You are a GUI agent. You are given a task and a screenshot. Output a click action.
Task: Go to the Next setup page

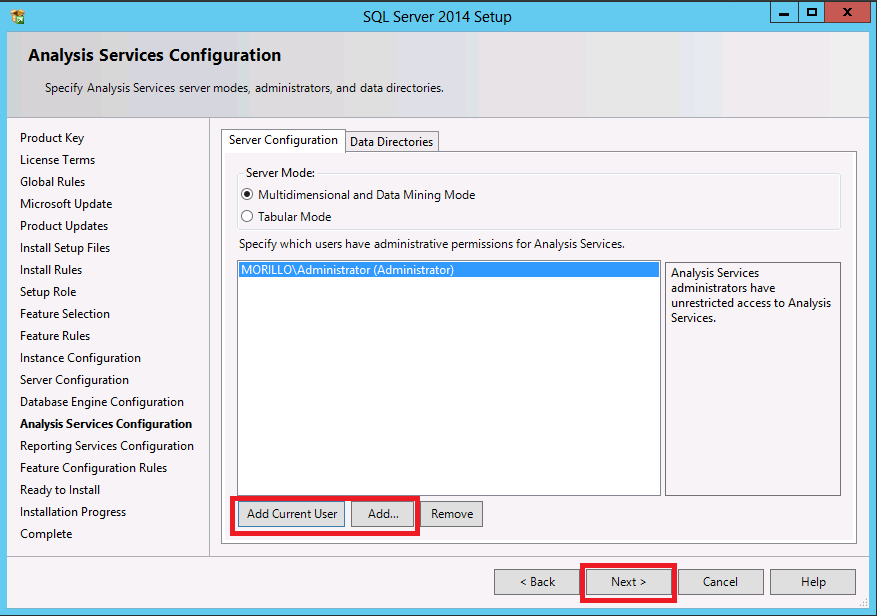[629, 582]
